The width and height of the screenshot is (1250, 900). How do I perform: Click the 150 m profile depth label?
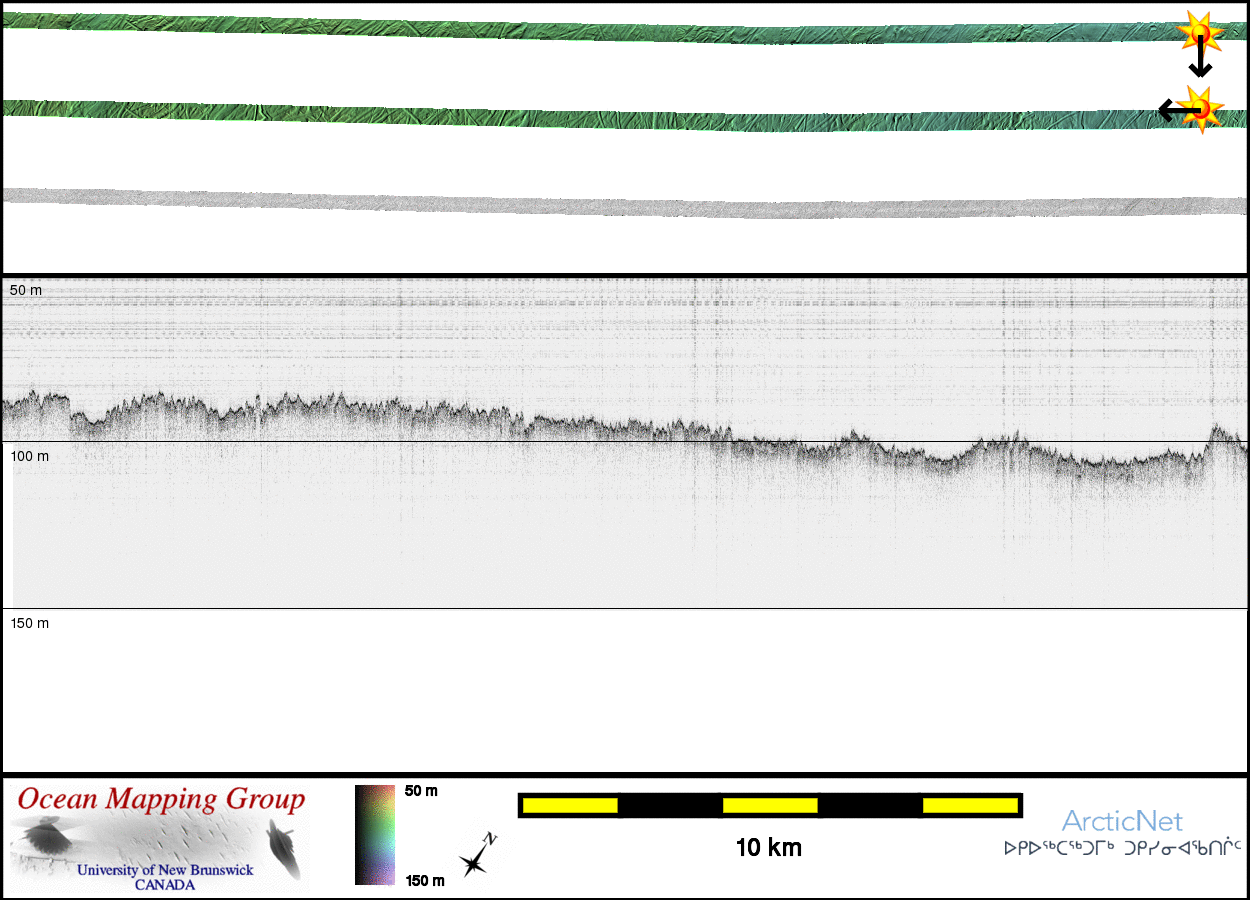click(30, 623)
